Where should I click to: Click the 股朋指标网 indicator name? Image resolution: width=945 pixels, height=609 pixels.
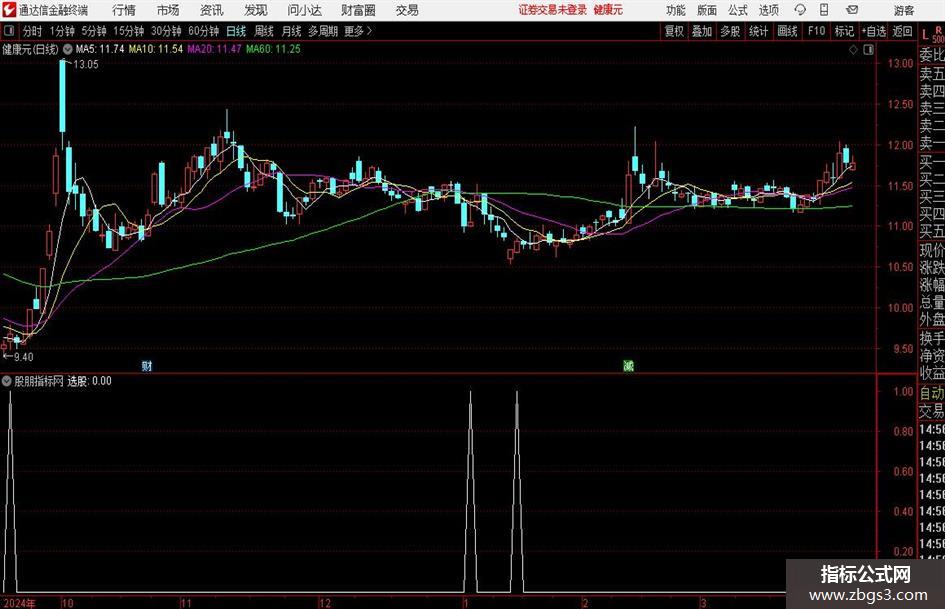click(x=39, y=381)
